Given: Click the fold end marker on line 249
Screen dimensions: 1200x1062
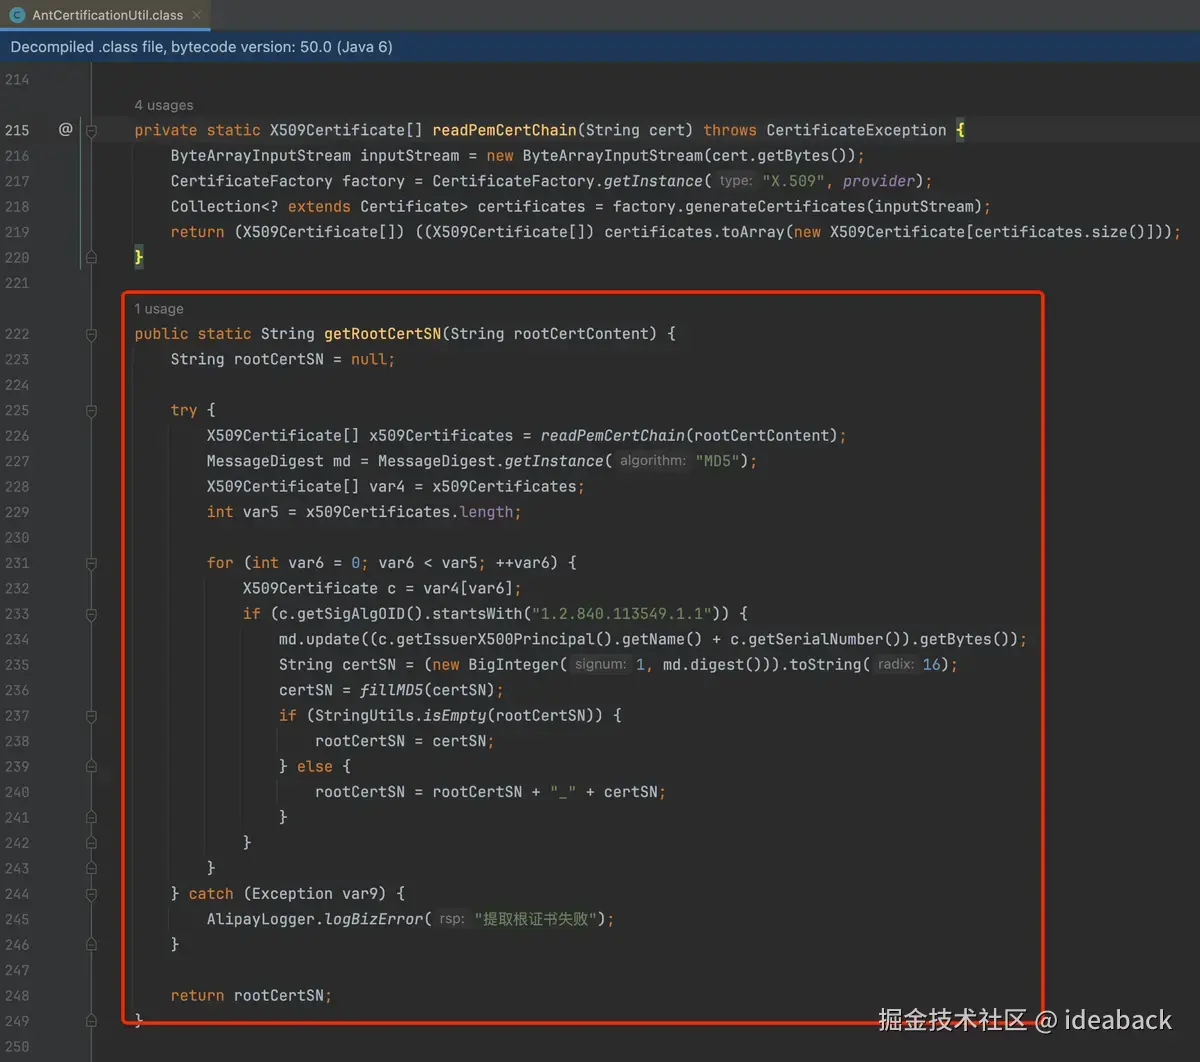Looking at the screenshot, I should [91, 1021].
